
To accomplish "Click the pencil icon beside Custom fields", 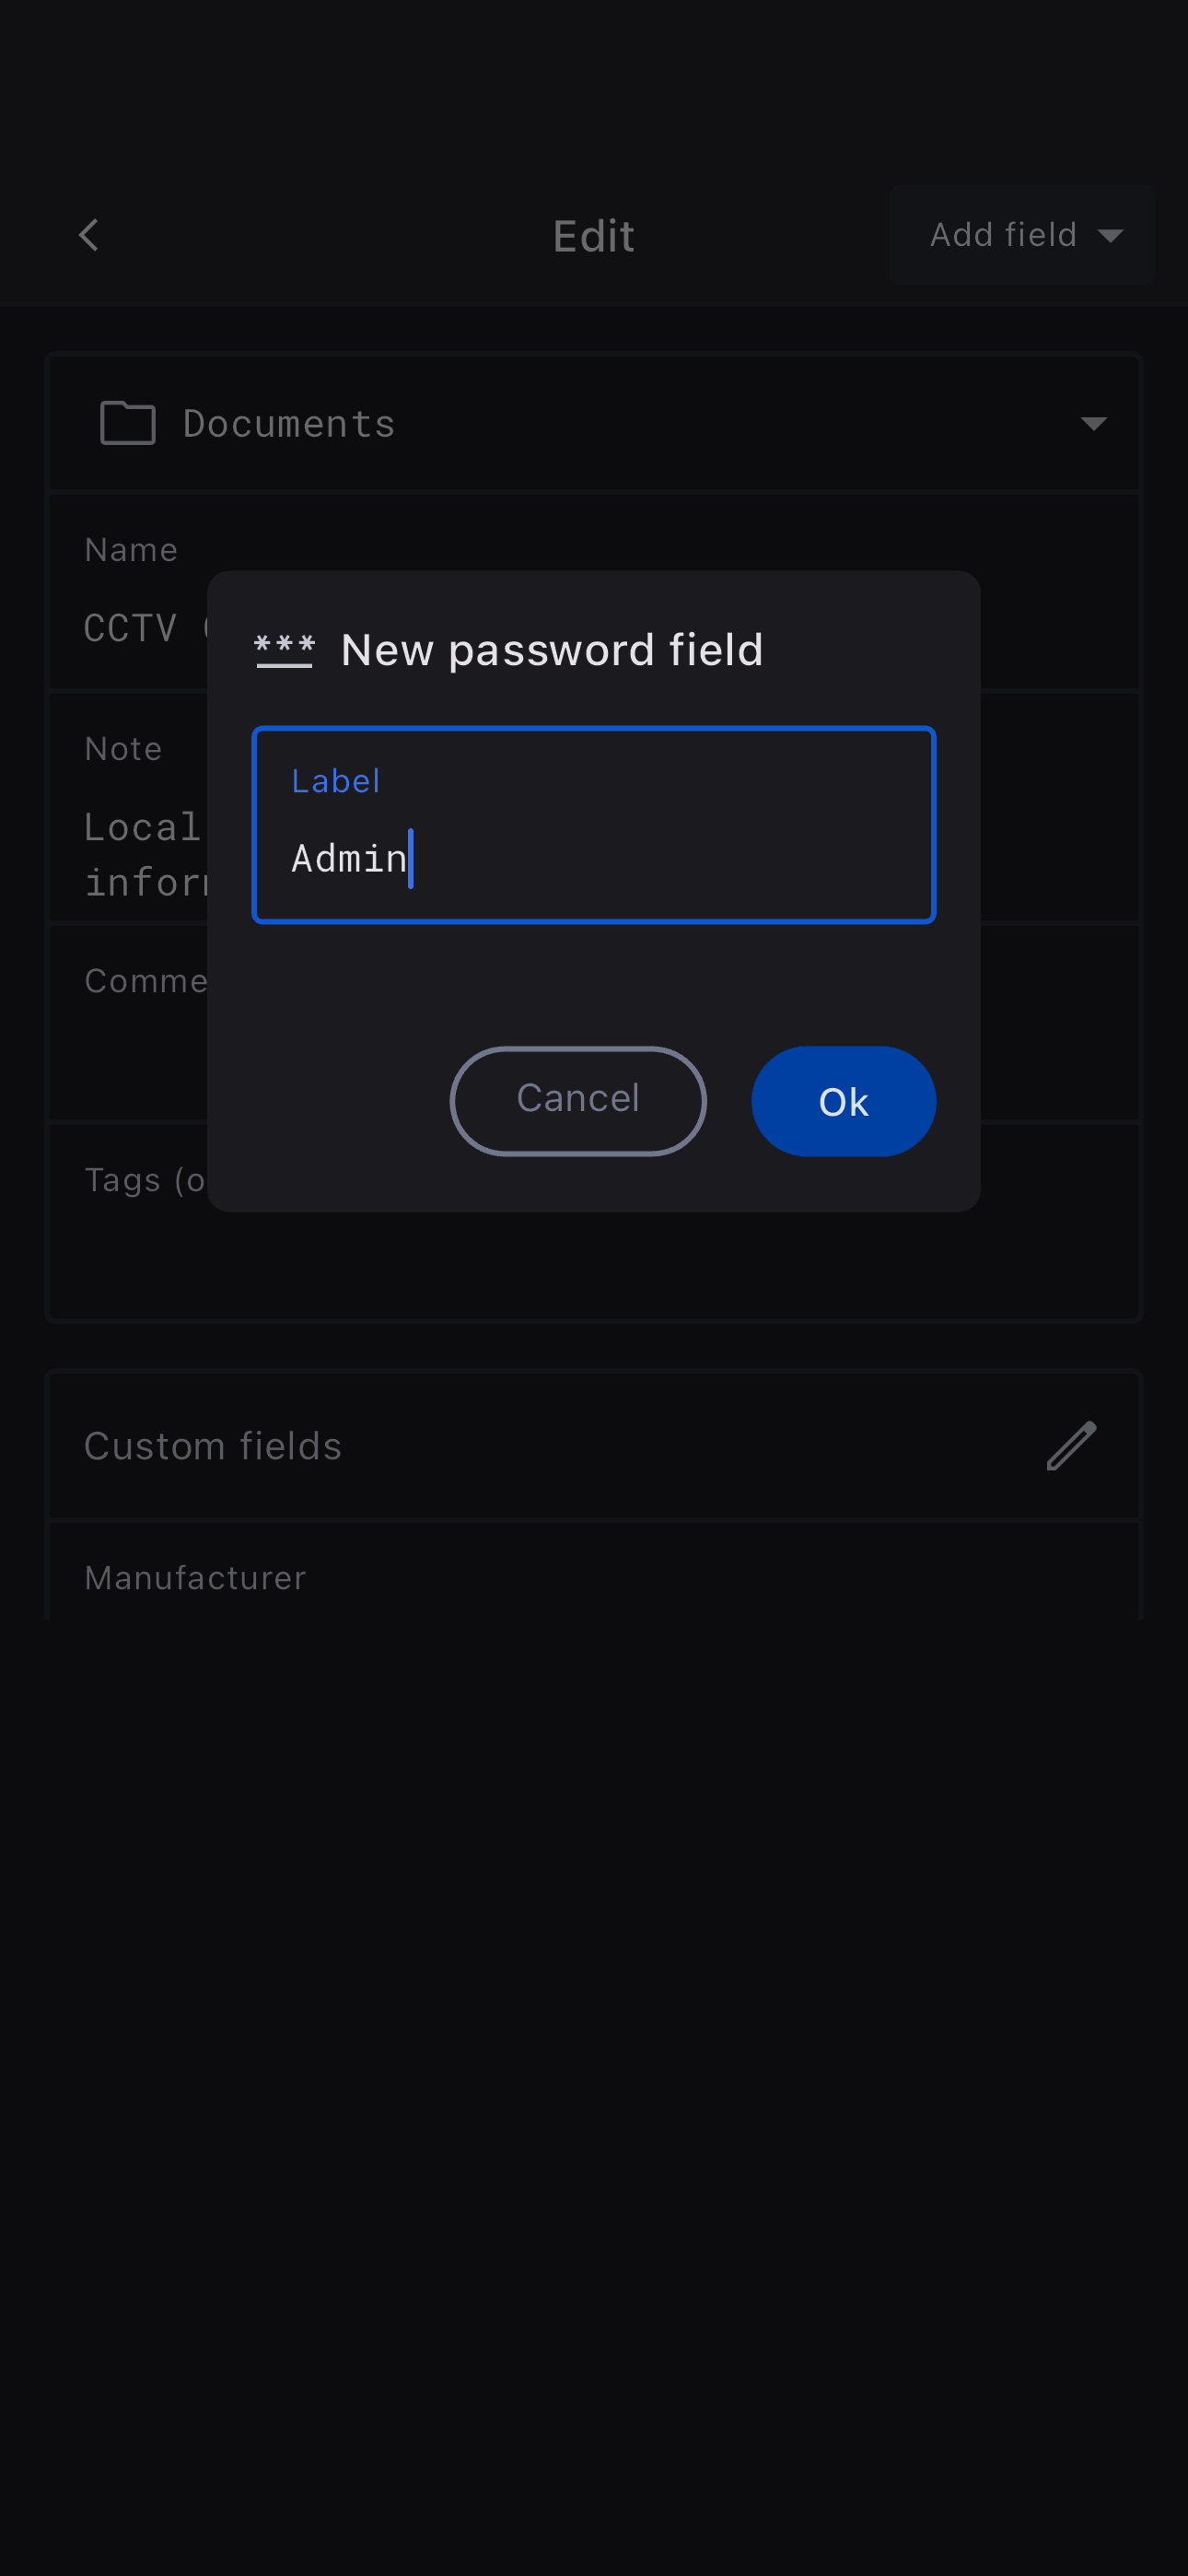I will click(x=1071, y=1445).
